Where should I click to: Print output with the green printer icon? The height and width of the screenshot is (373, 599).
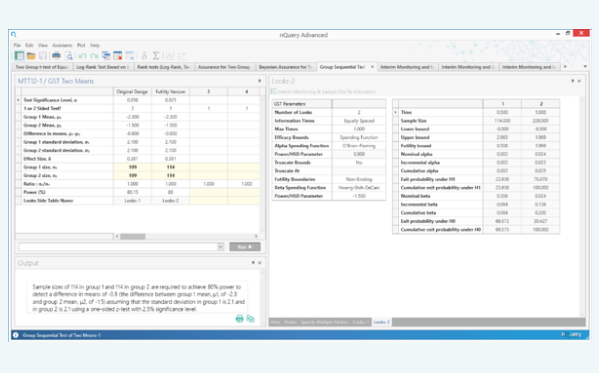pos(240,318)
